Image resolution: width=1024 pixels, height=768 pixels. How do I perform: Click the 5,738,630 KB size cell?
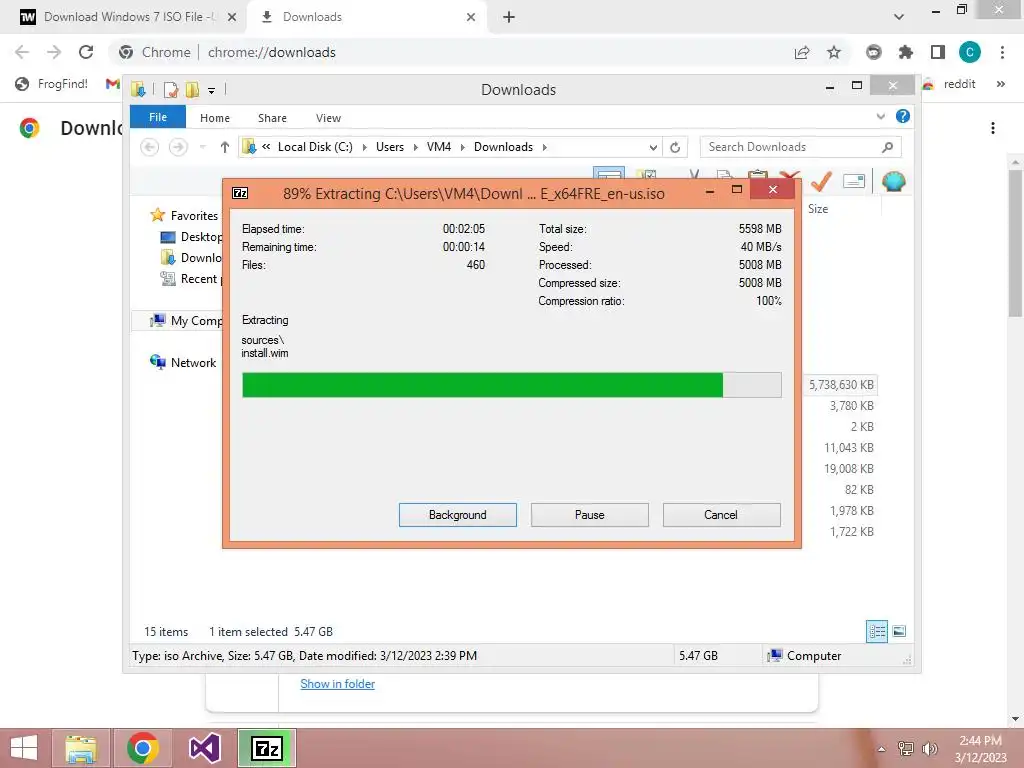(841, 385)
